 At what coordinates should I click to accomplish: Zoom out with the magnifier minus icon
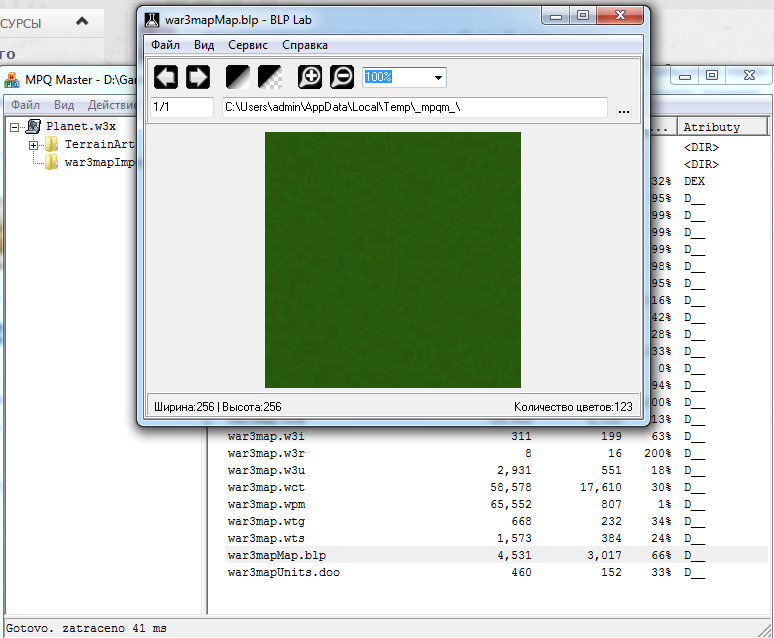(x=342, y=77)
